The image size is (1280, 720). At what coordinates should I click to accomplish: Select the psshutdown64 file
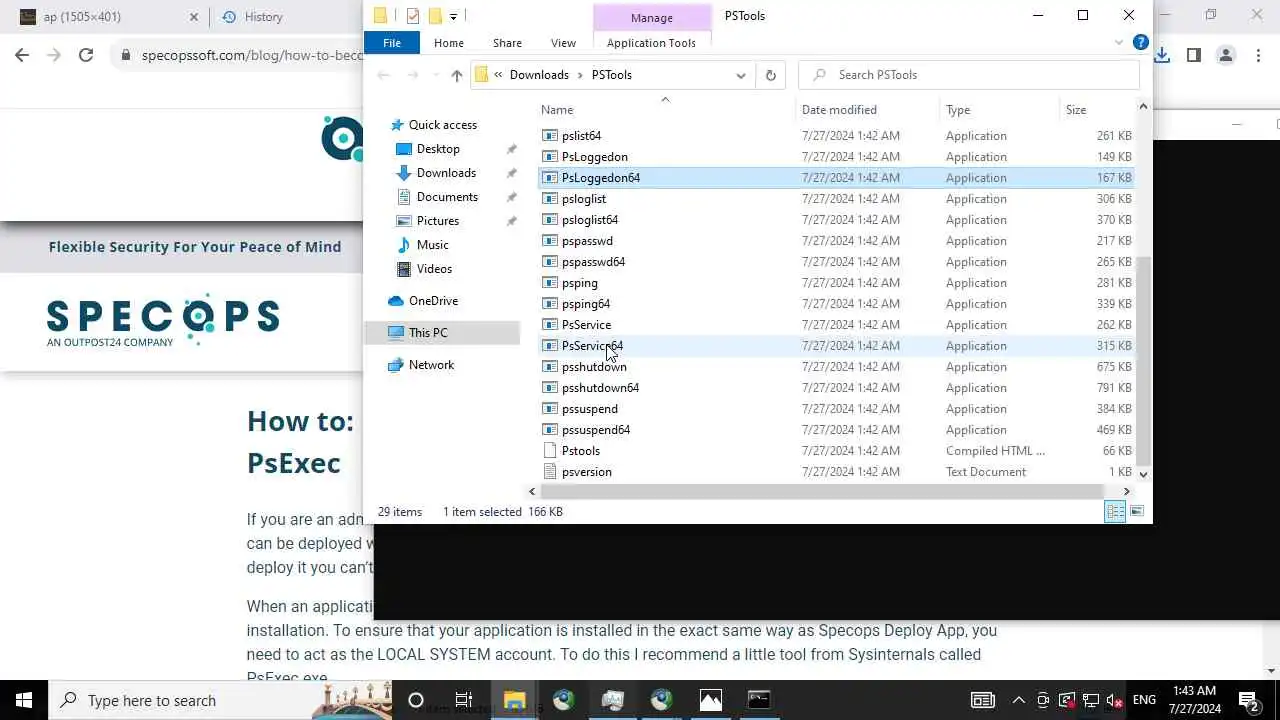(x=600, y=388)
